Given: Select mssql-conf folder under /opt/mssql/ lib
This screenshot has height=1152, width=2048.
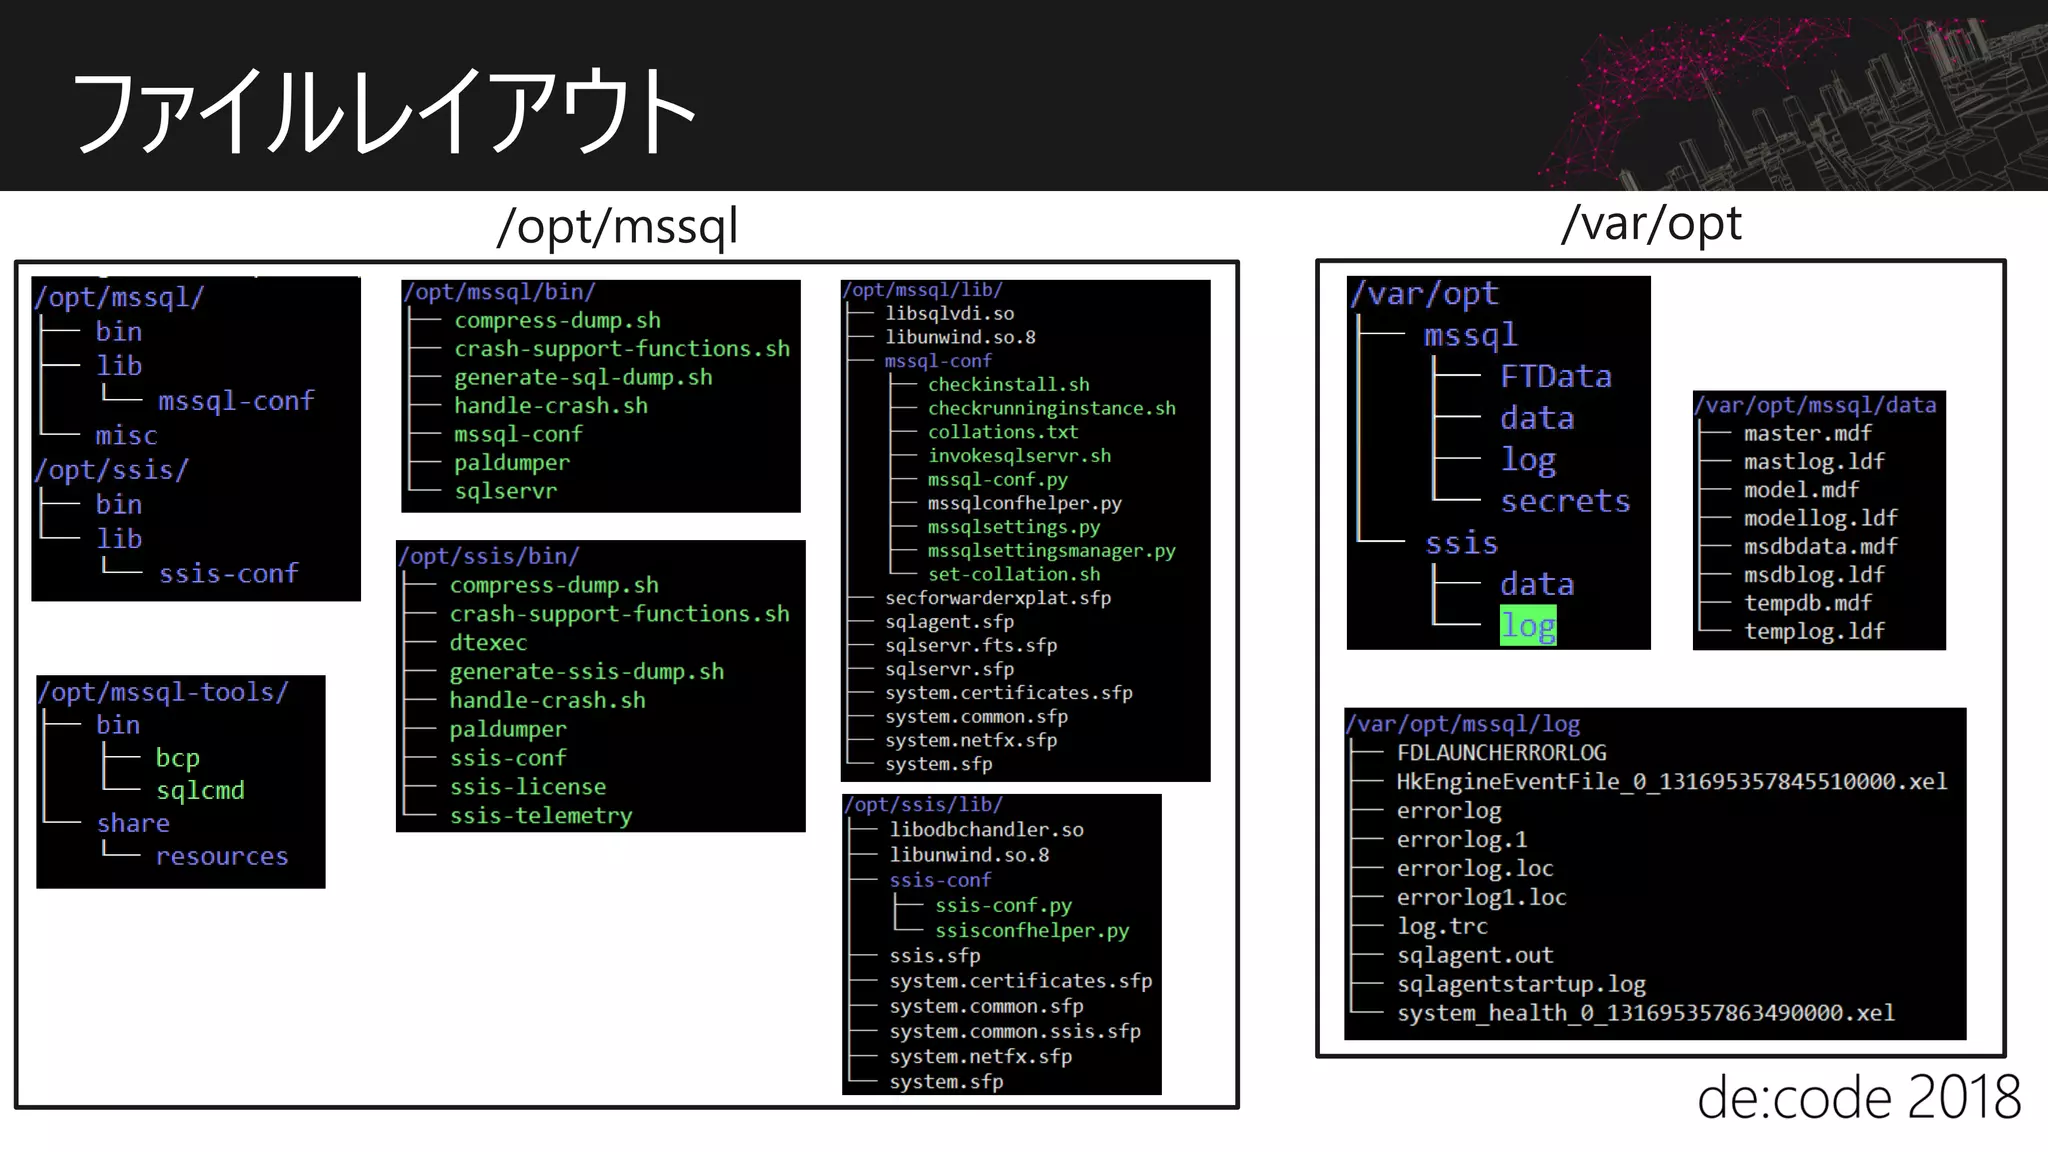Looking at the screenshot, I should point(236,401).
